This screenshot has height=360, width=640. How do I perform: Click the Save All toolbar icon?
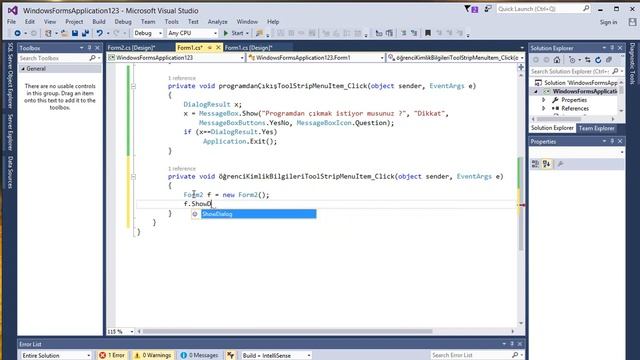[x=85, y=33]
